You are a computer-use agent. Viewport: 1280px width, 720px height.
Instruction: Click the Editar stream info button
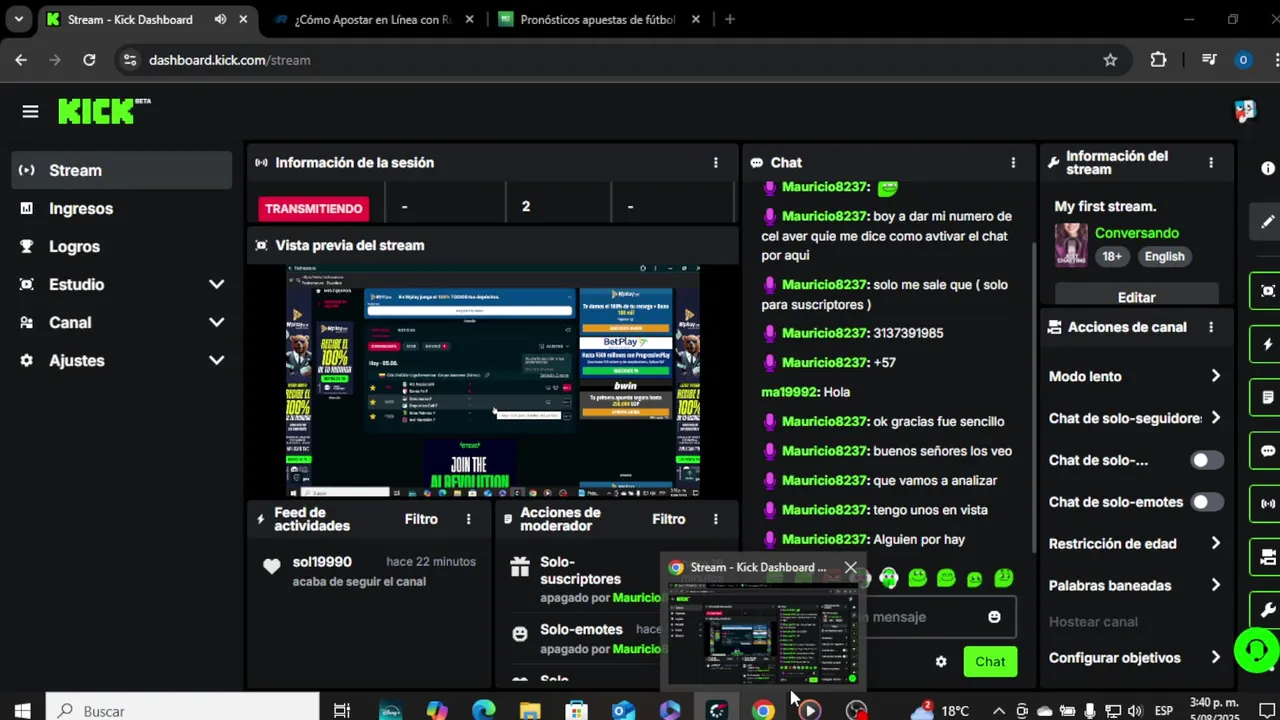tap(1136, 297)
